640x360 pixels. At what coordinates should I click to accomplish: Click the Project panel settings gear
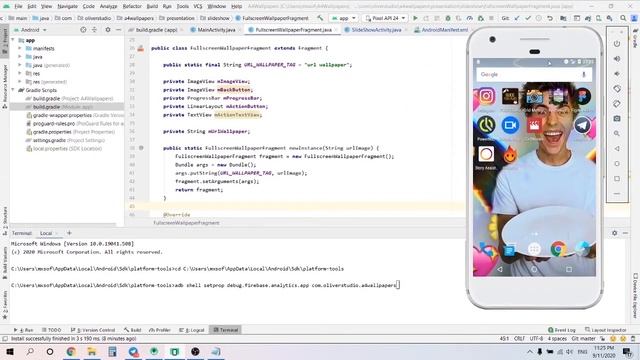pyautogui.click(x=108, y=30)
